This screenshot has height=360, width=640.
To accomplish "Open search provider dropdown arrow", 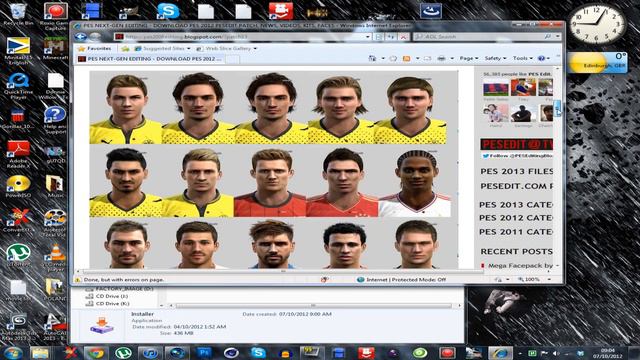I will tap(557, 37).
